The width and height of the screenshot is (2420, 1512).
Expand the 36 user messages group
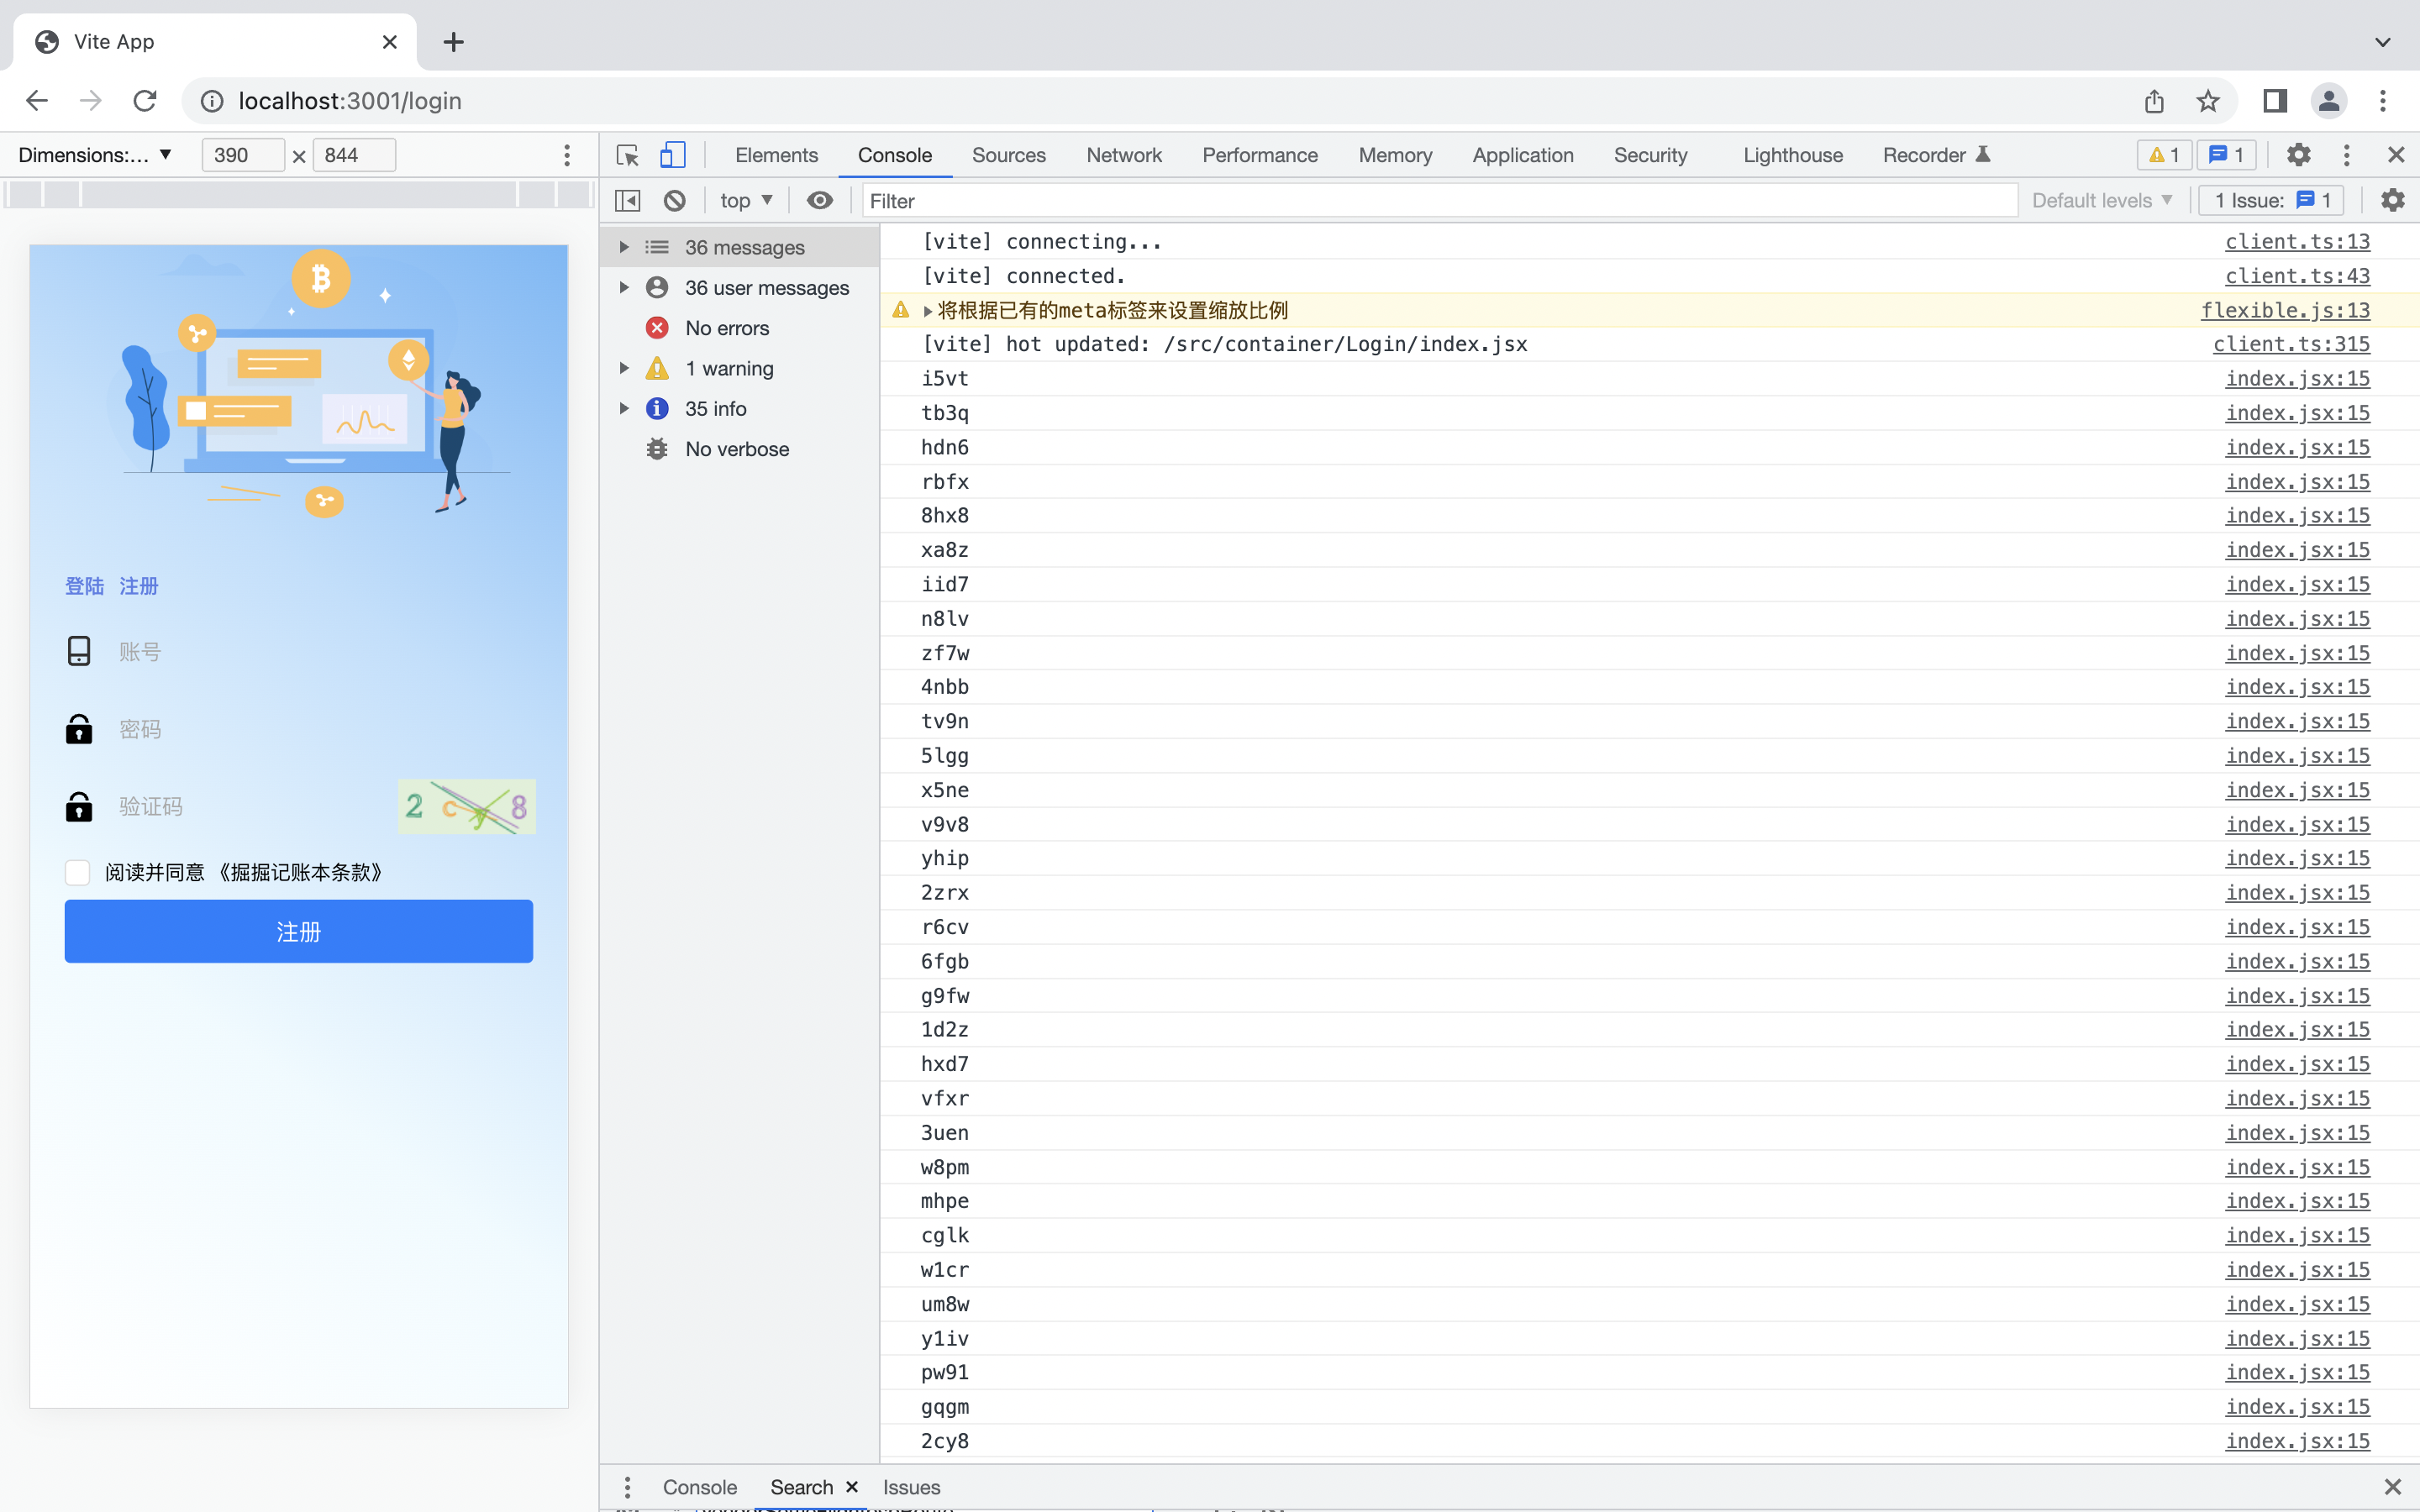tap(624, 287)
